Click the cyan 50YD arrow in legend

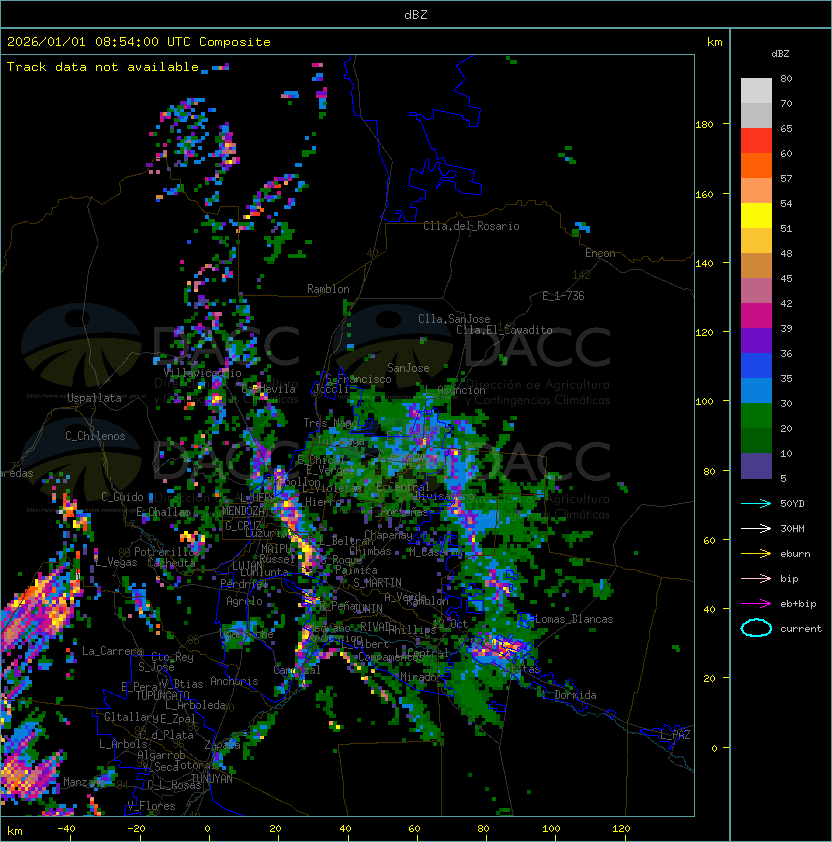(x=756, y=503)
